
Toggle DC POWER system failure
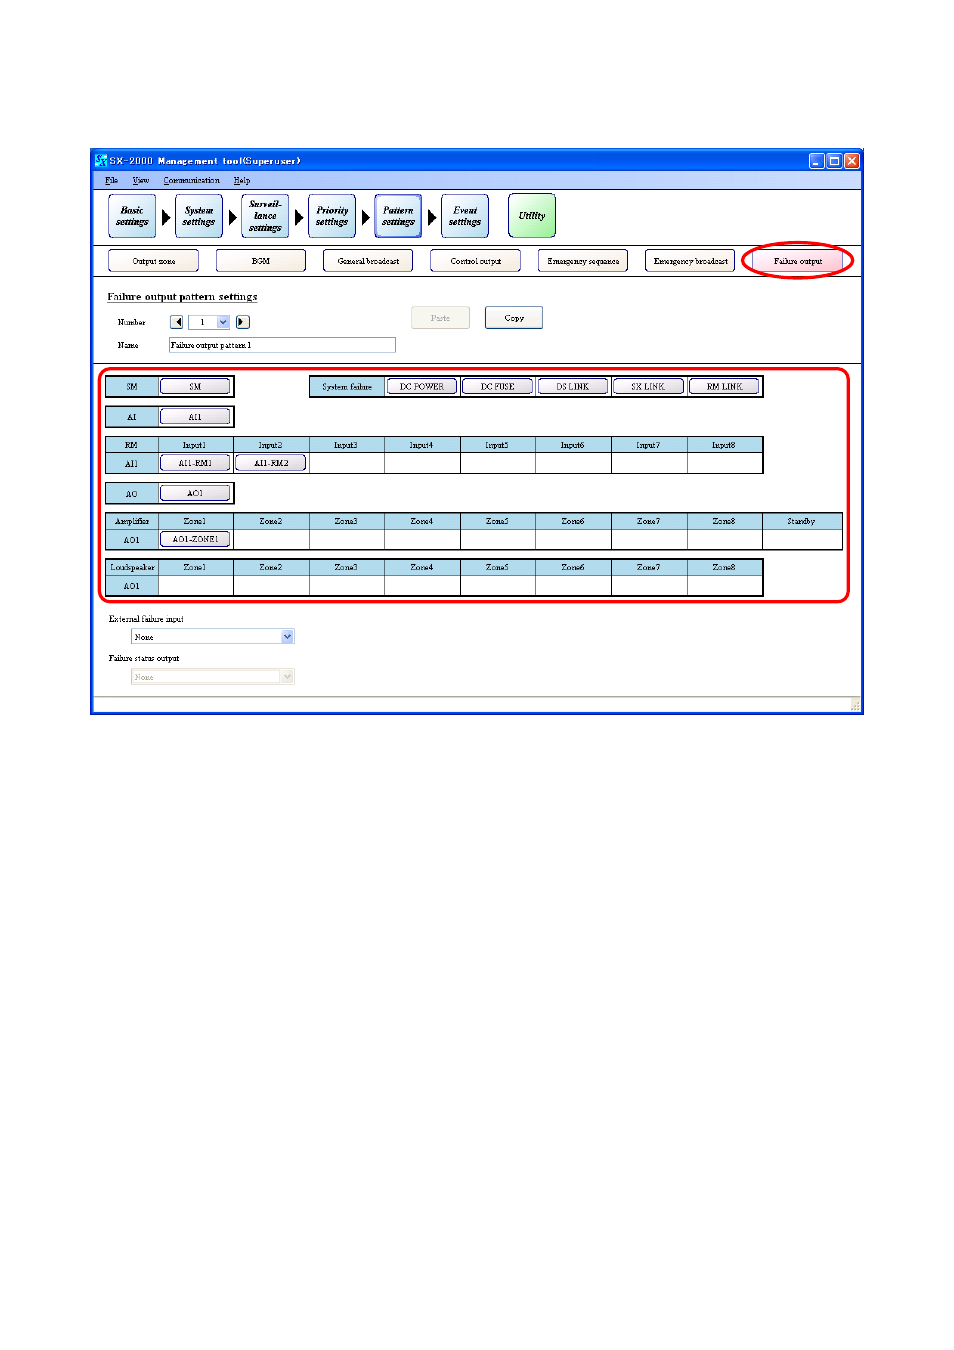[x=422, y=386]
